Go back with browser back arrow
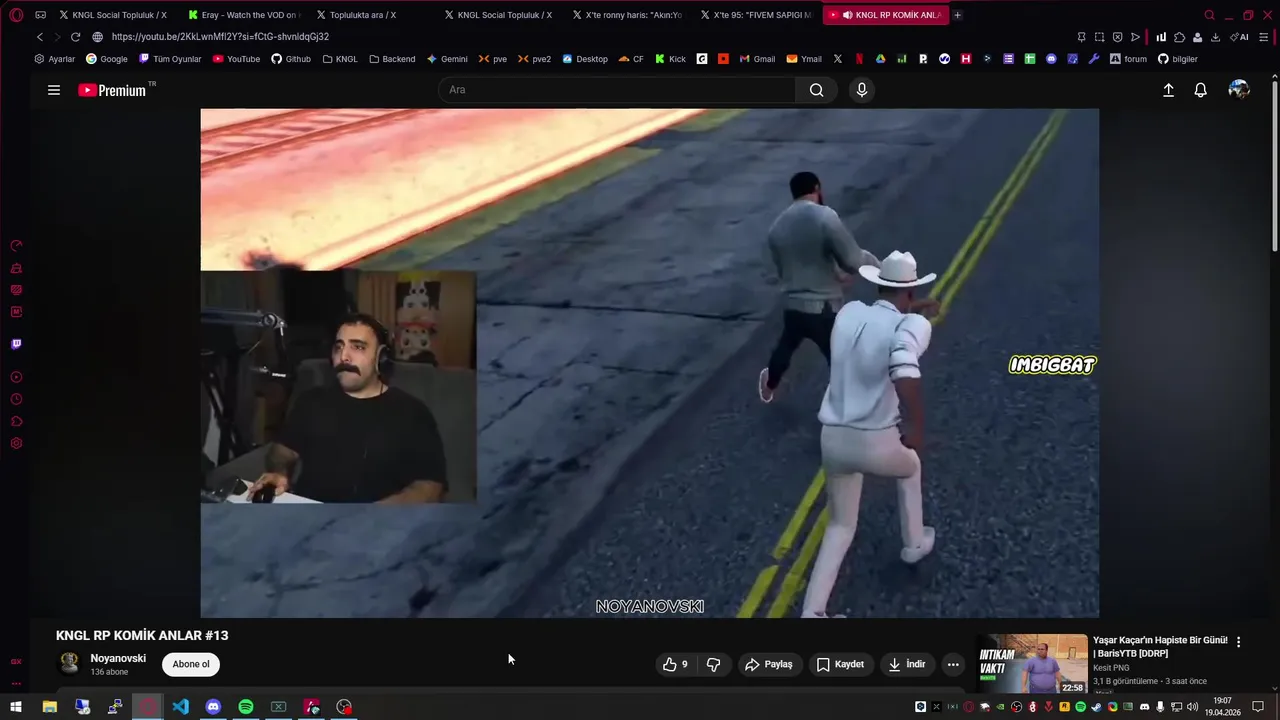This screenshot has height=720, width=1280. [x=40, y=37]
